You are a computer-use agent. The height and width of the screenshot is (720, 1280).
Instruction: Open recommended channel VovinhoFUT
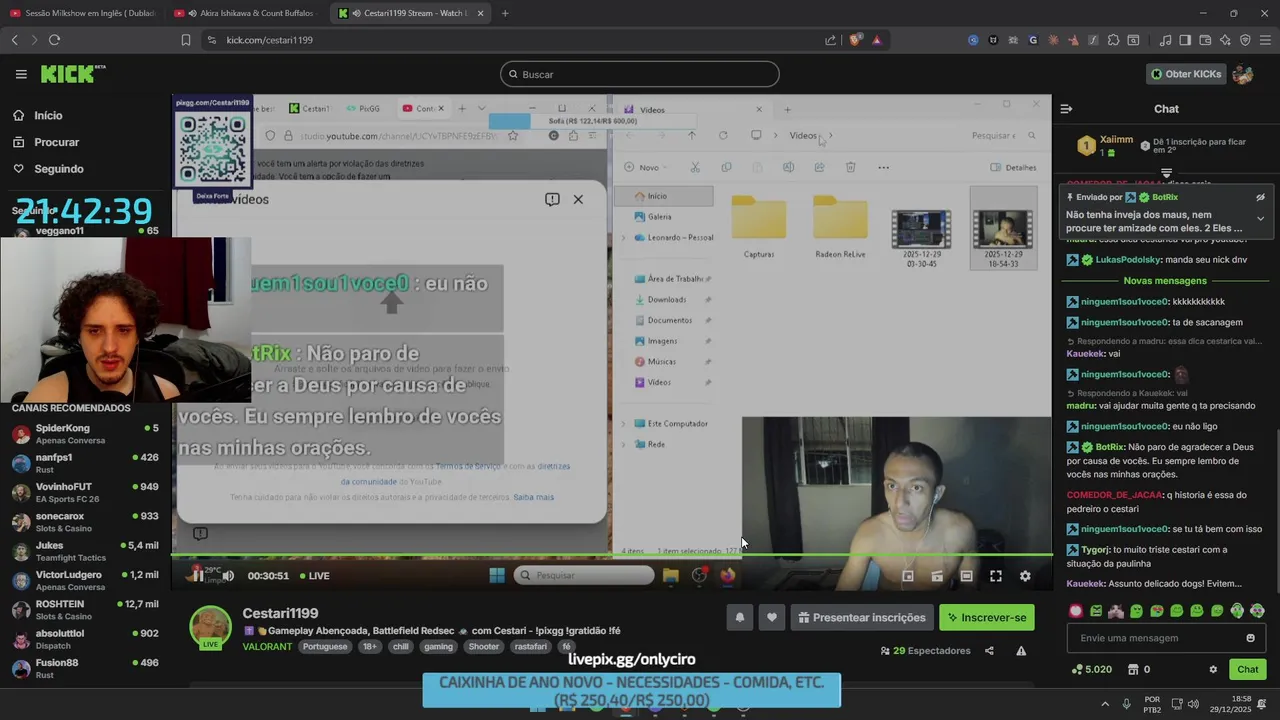(85, 493)
